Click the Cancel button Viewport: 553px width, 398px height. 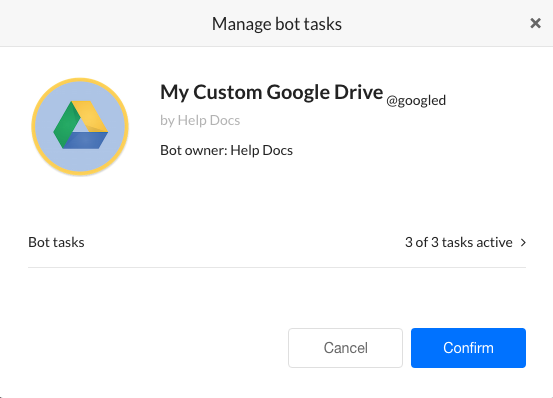tap(345, 348)
